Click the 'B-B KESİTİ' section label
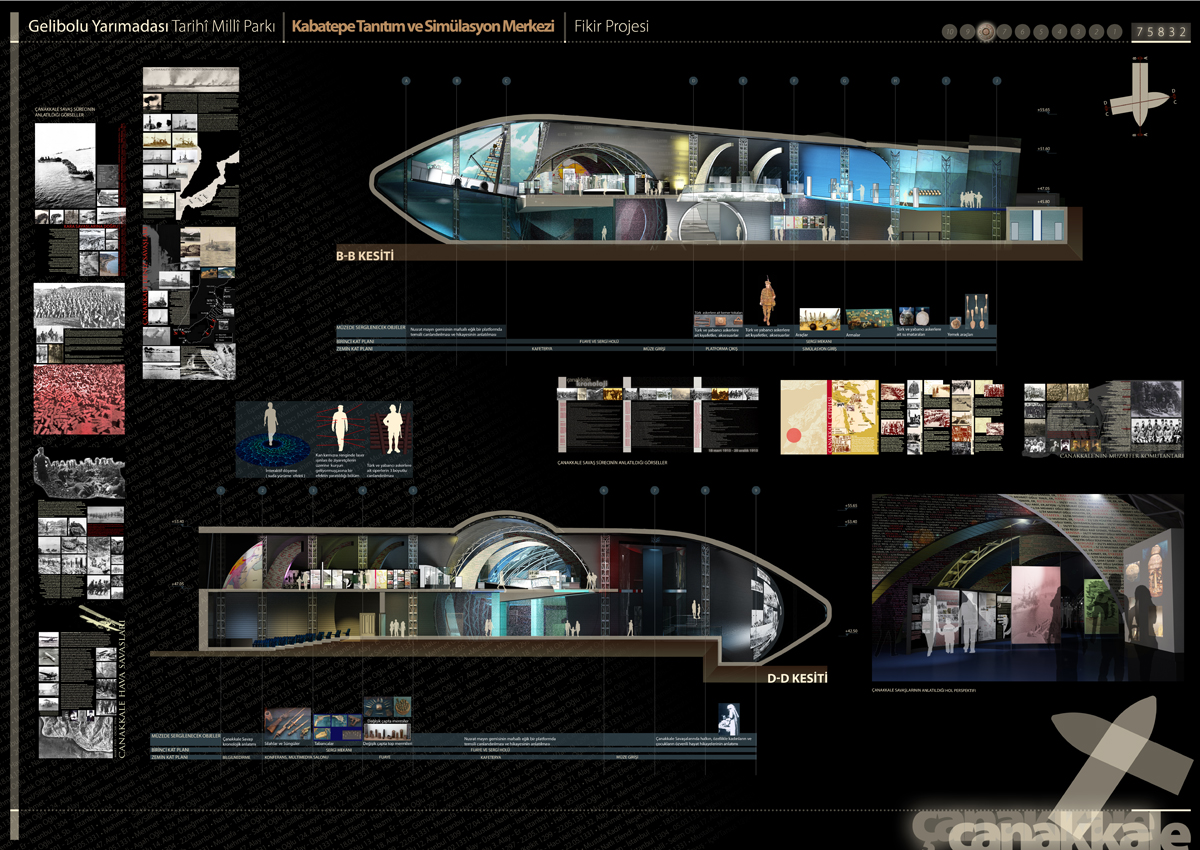 click(365, 256)
